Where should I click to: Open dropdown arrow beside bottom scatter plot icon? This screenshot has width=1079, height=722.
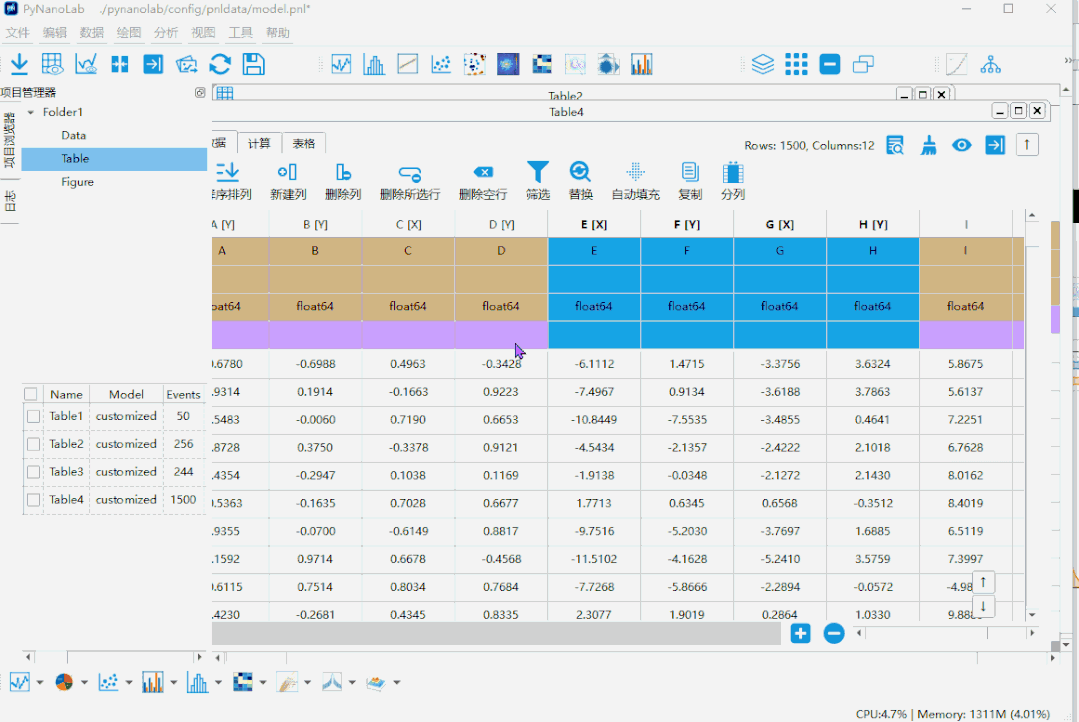point(129,683)
